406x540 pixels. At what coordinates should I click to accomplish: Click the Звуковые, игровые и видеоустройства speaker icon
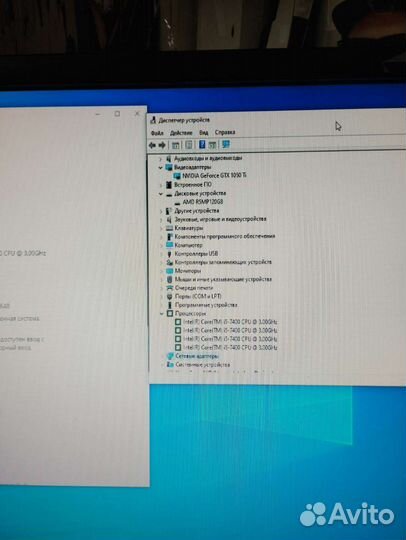click(169, 219)
